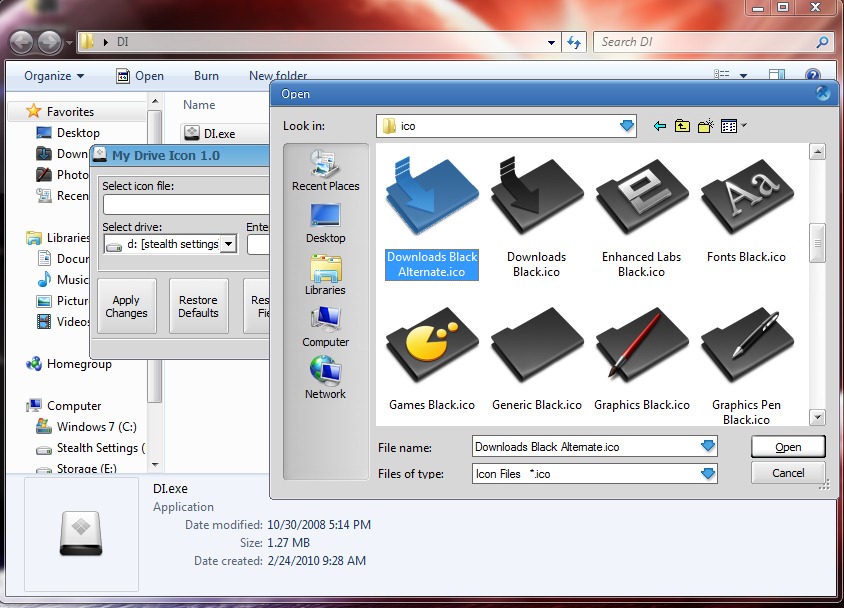
Task: Cancel the Open dialog
Action: point(787,472)
